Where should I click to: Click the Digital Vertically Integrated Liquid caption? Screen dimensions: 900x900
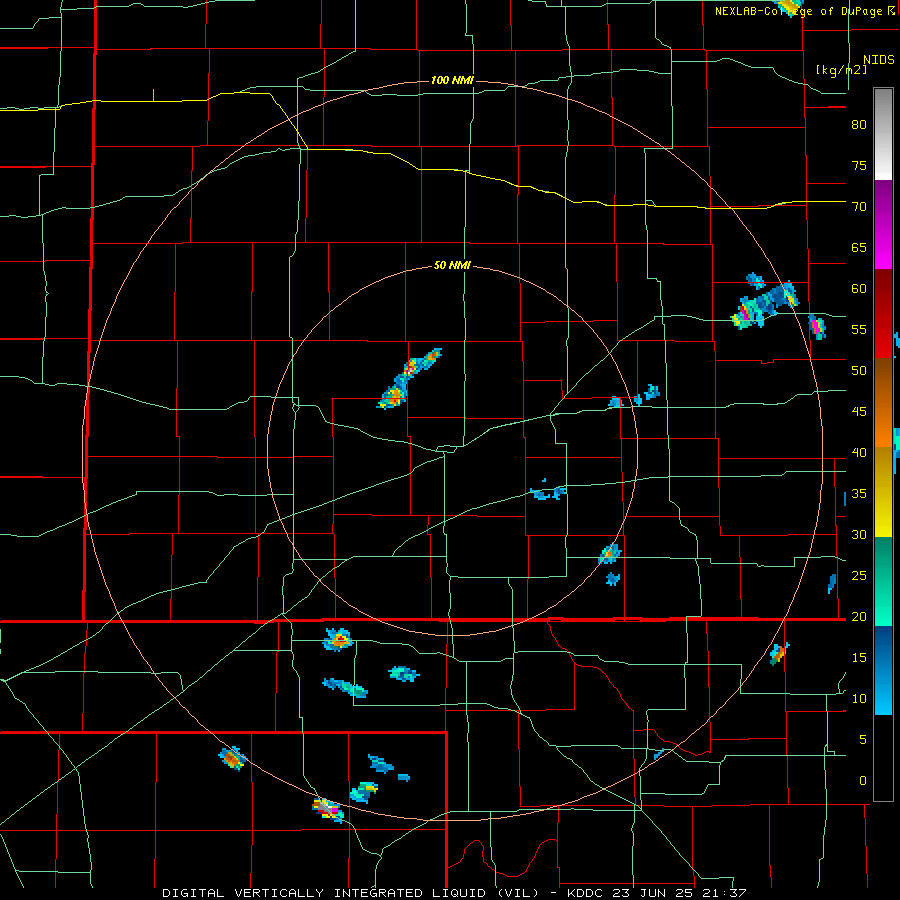coord(454,893)
